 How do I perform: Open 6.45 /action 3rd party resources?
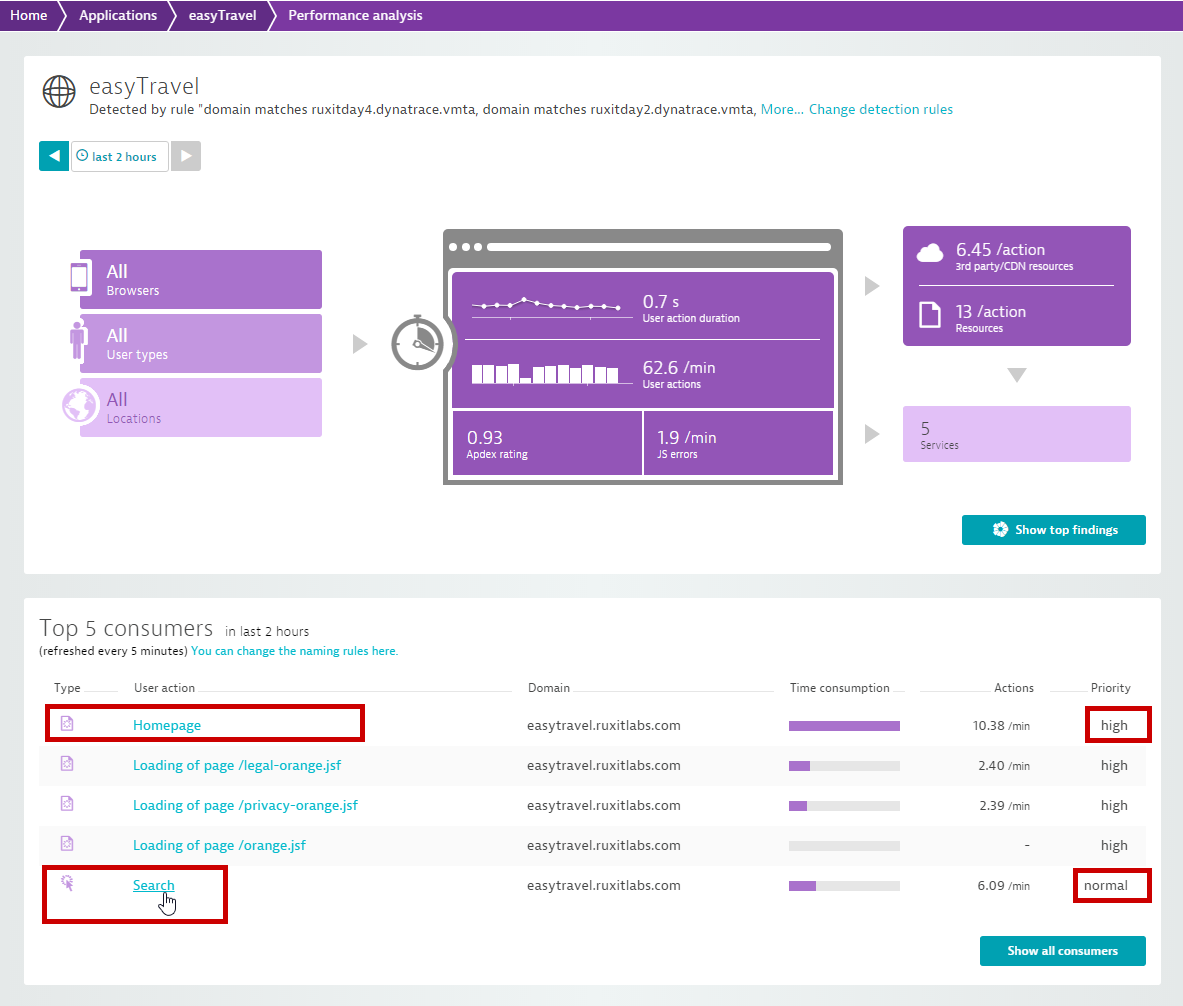pos(1016,256)
